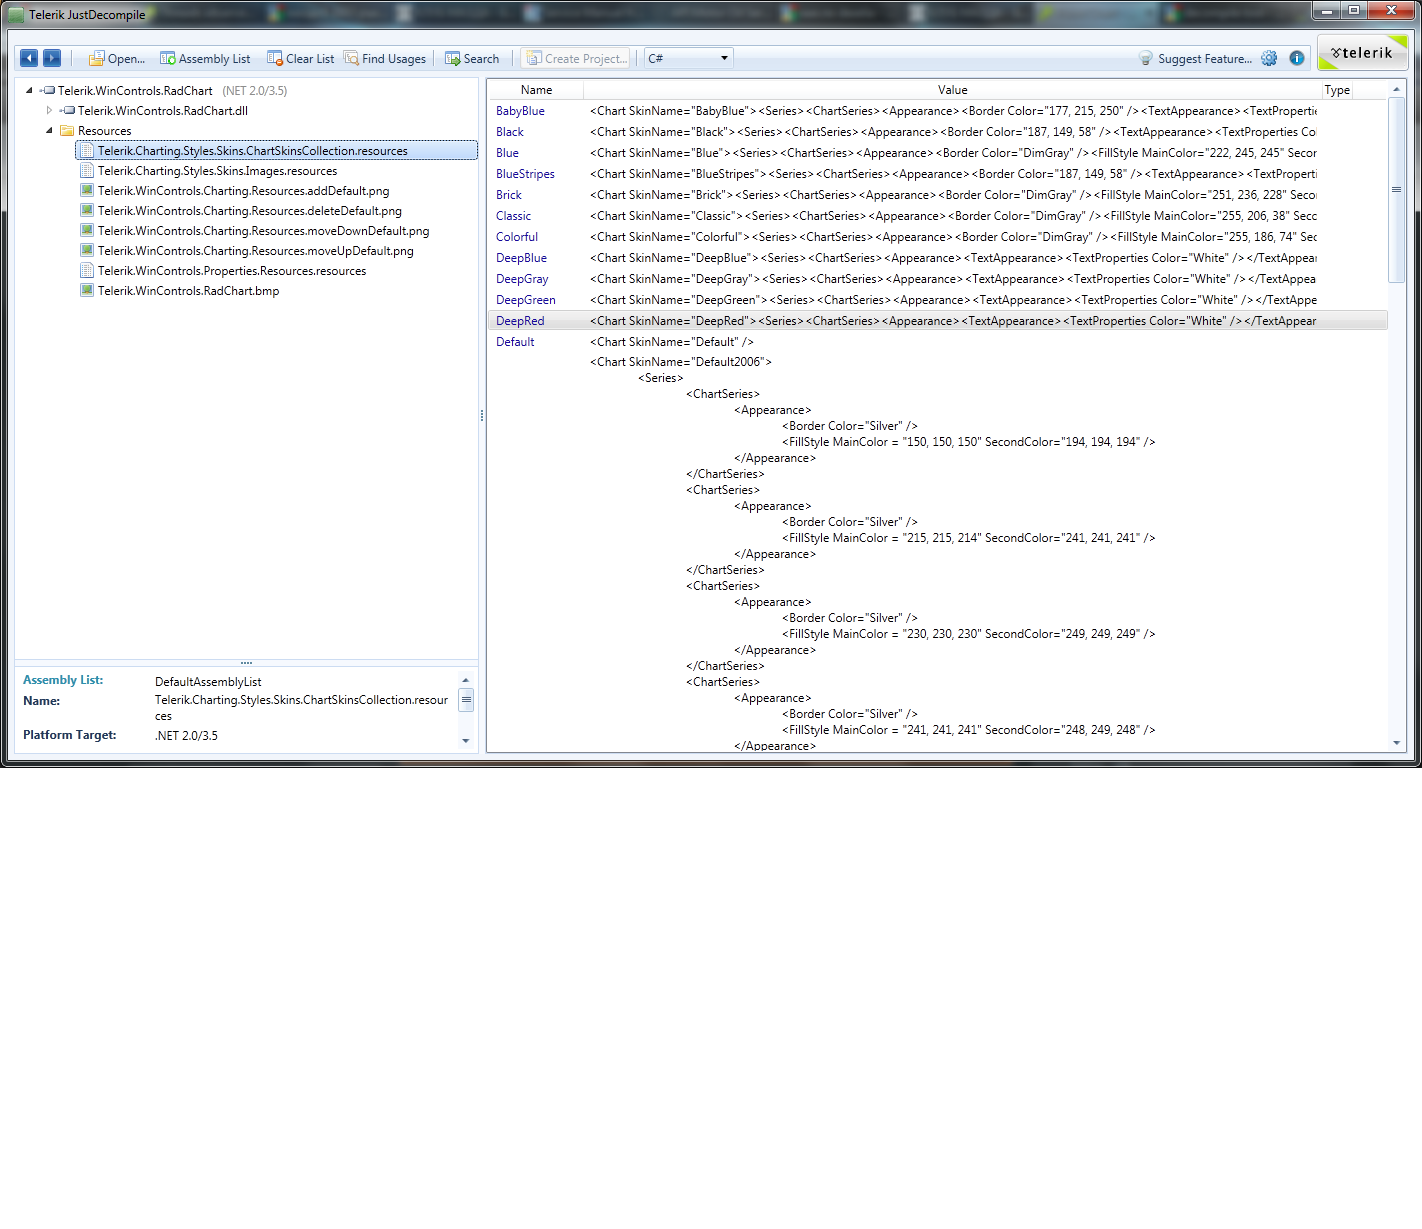Click the Clear List toolbar icon
This screenshot has height=1229, width=1422.
tap(275, 59)
